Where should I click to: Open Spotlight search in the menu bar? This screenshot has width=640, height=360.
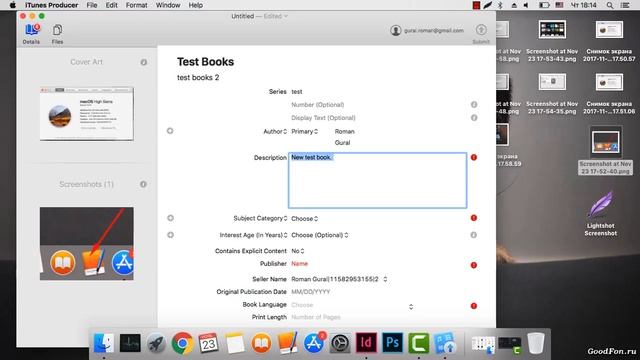click(610, 5)
